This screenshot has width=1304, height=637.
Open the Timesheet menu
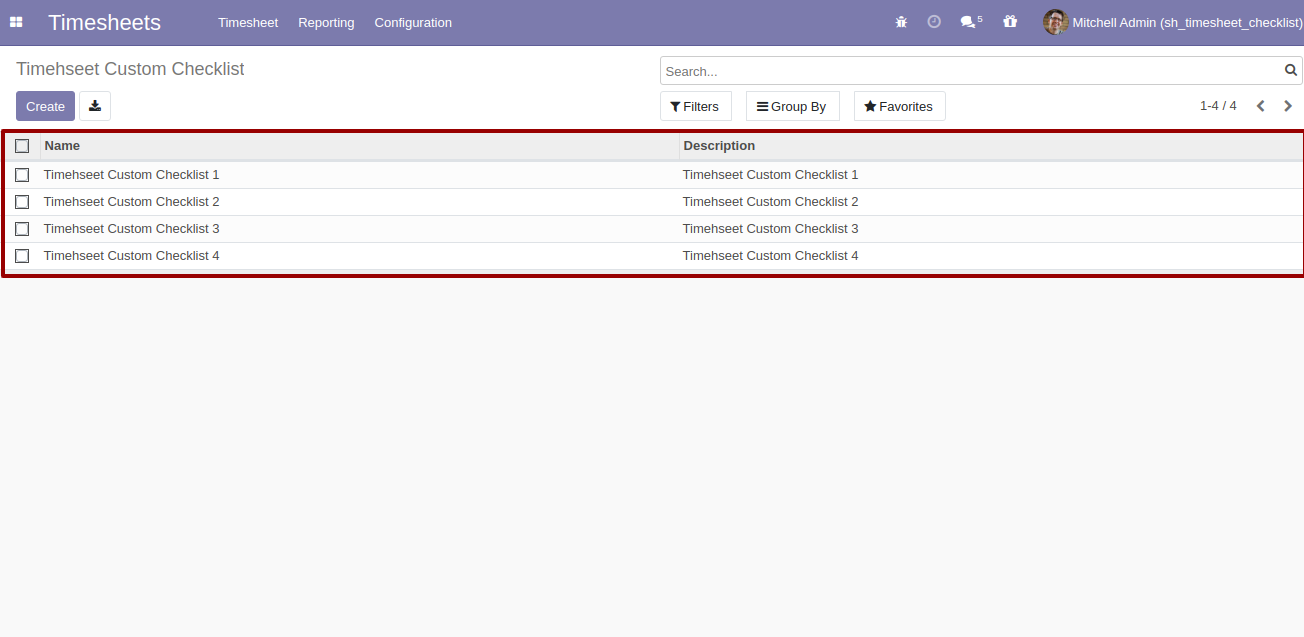tap(248, 22)
